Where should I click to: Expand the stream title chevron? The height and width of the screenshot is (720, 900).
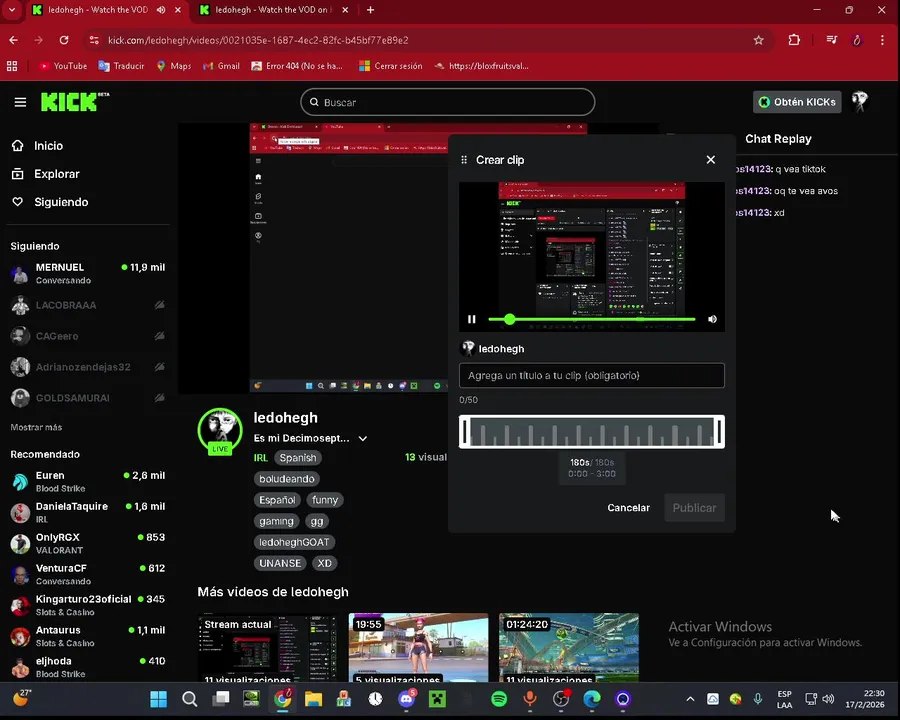[x=363, y=439]
